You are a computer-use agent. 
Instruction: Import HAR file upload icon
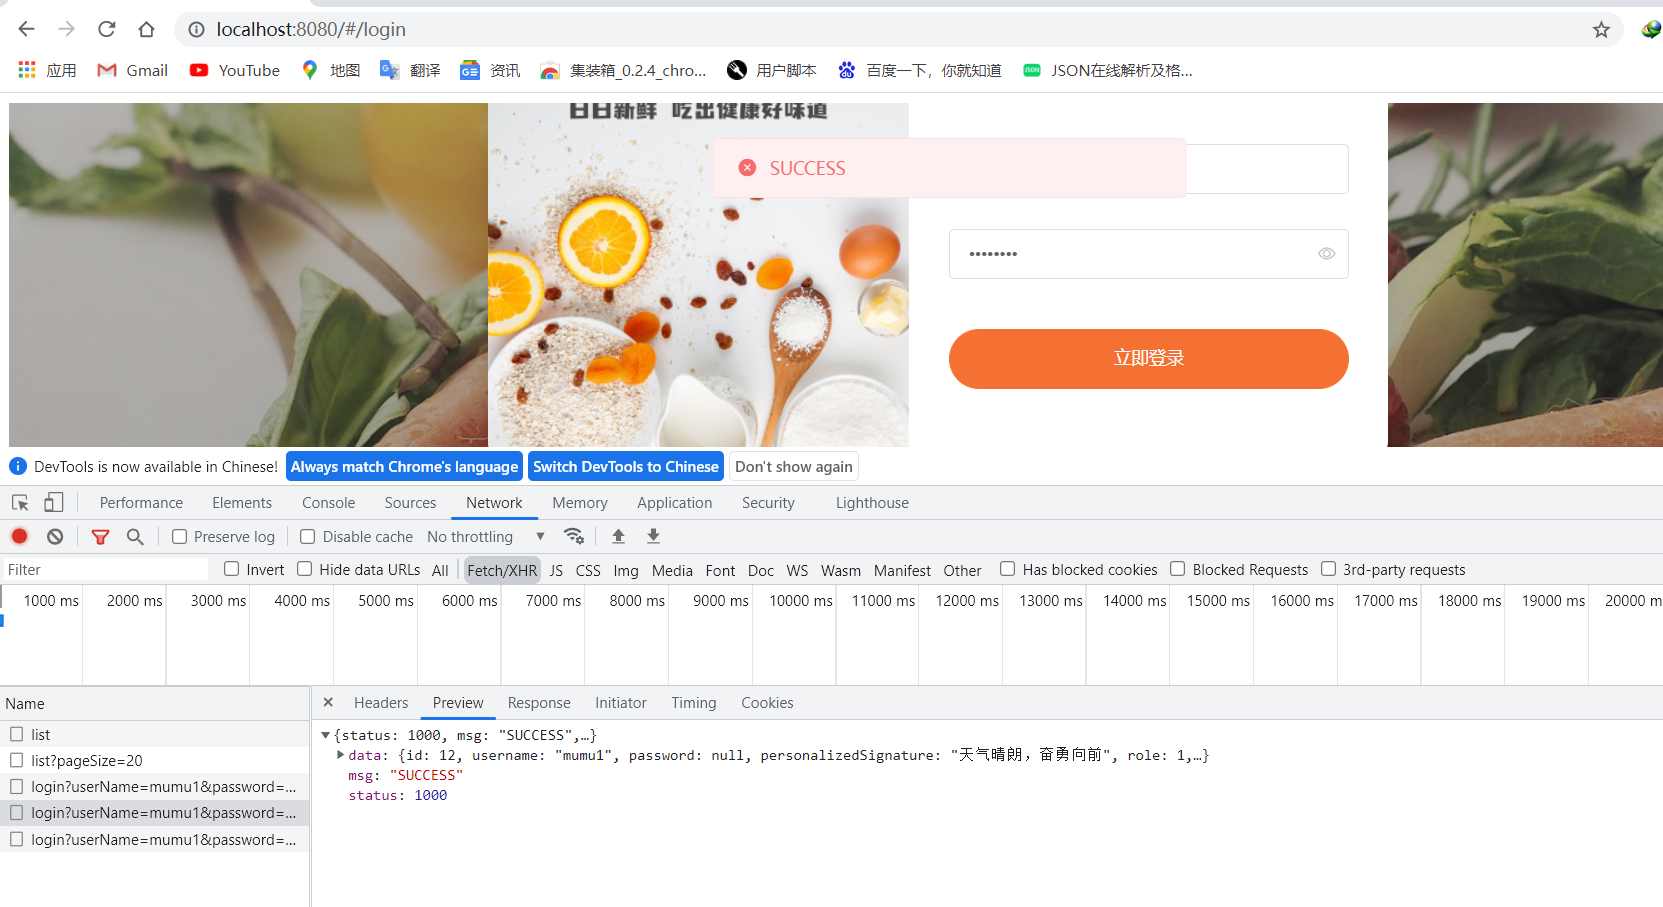618,536
